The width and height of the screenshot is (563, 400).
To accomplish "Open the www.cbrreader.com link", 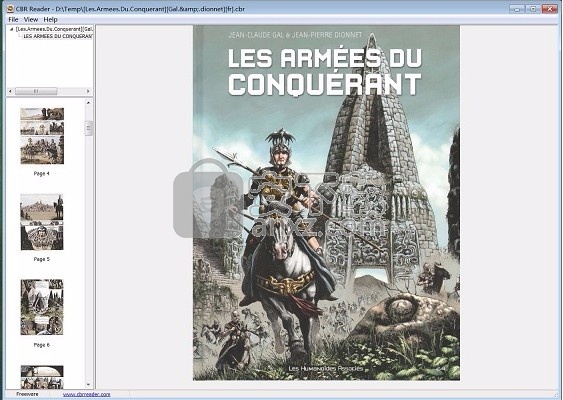I will tap(87, 394).
